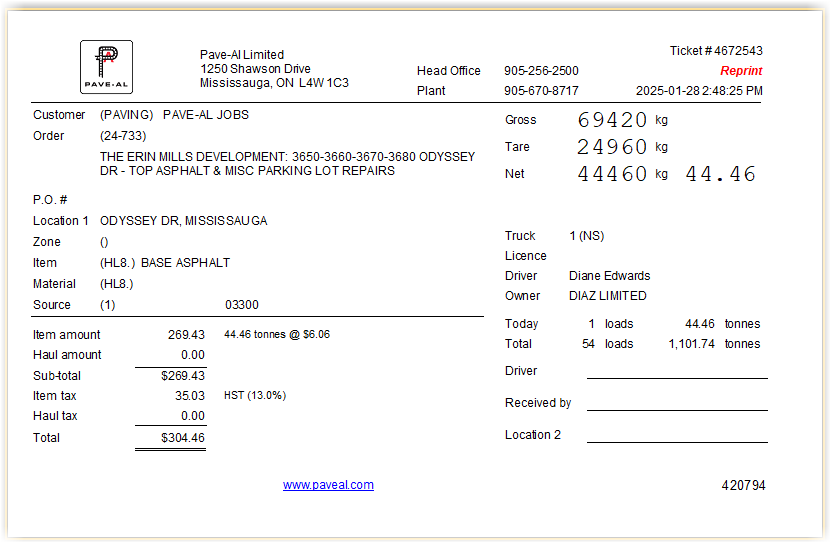Click the Received by signature line
The height and width of the screenshot is (543, 831).
677,405
